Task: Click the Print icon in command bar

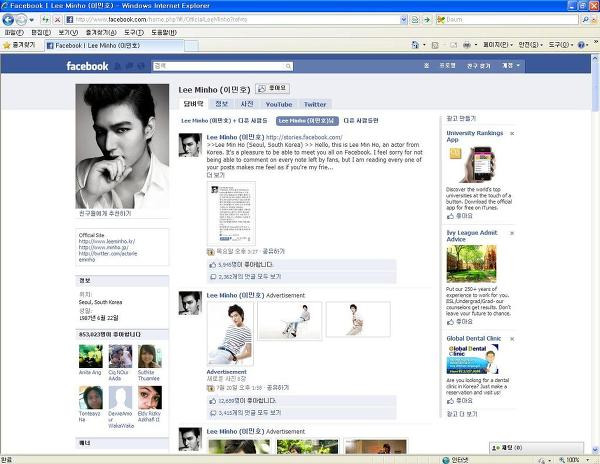Action: (x=467, y=45)
